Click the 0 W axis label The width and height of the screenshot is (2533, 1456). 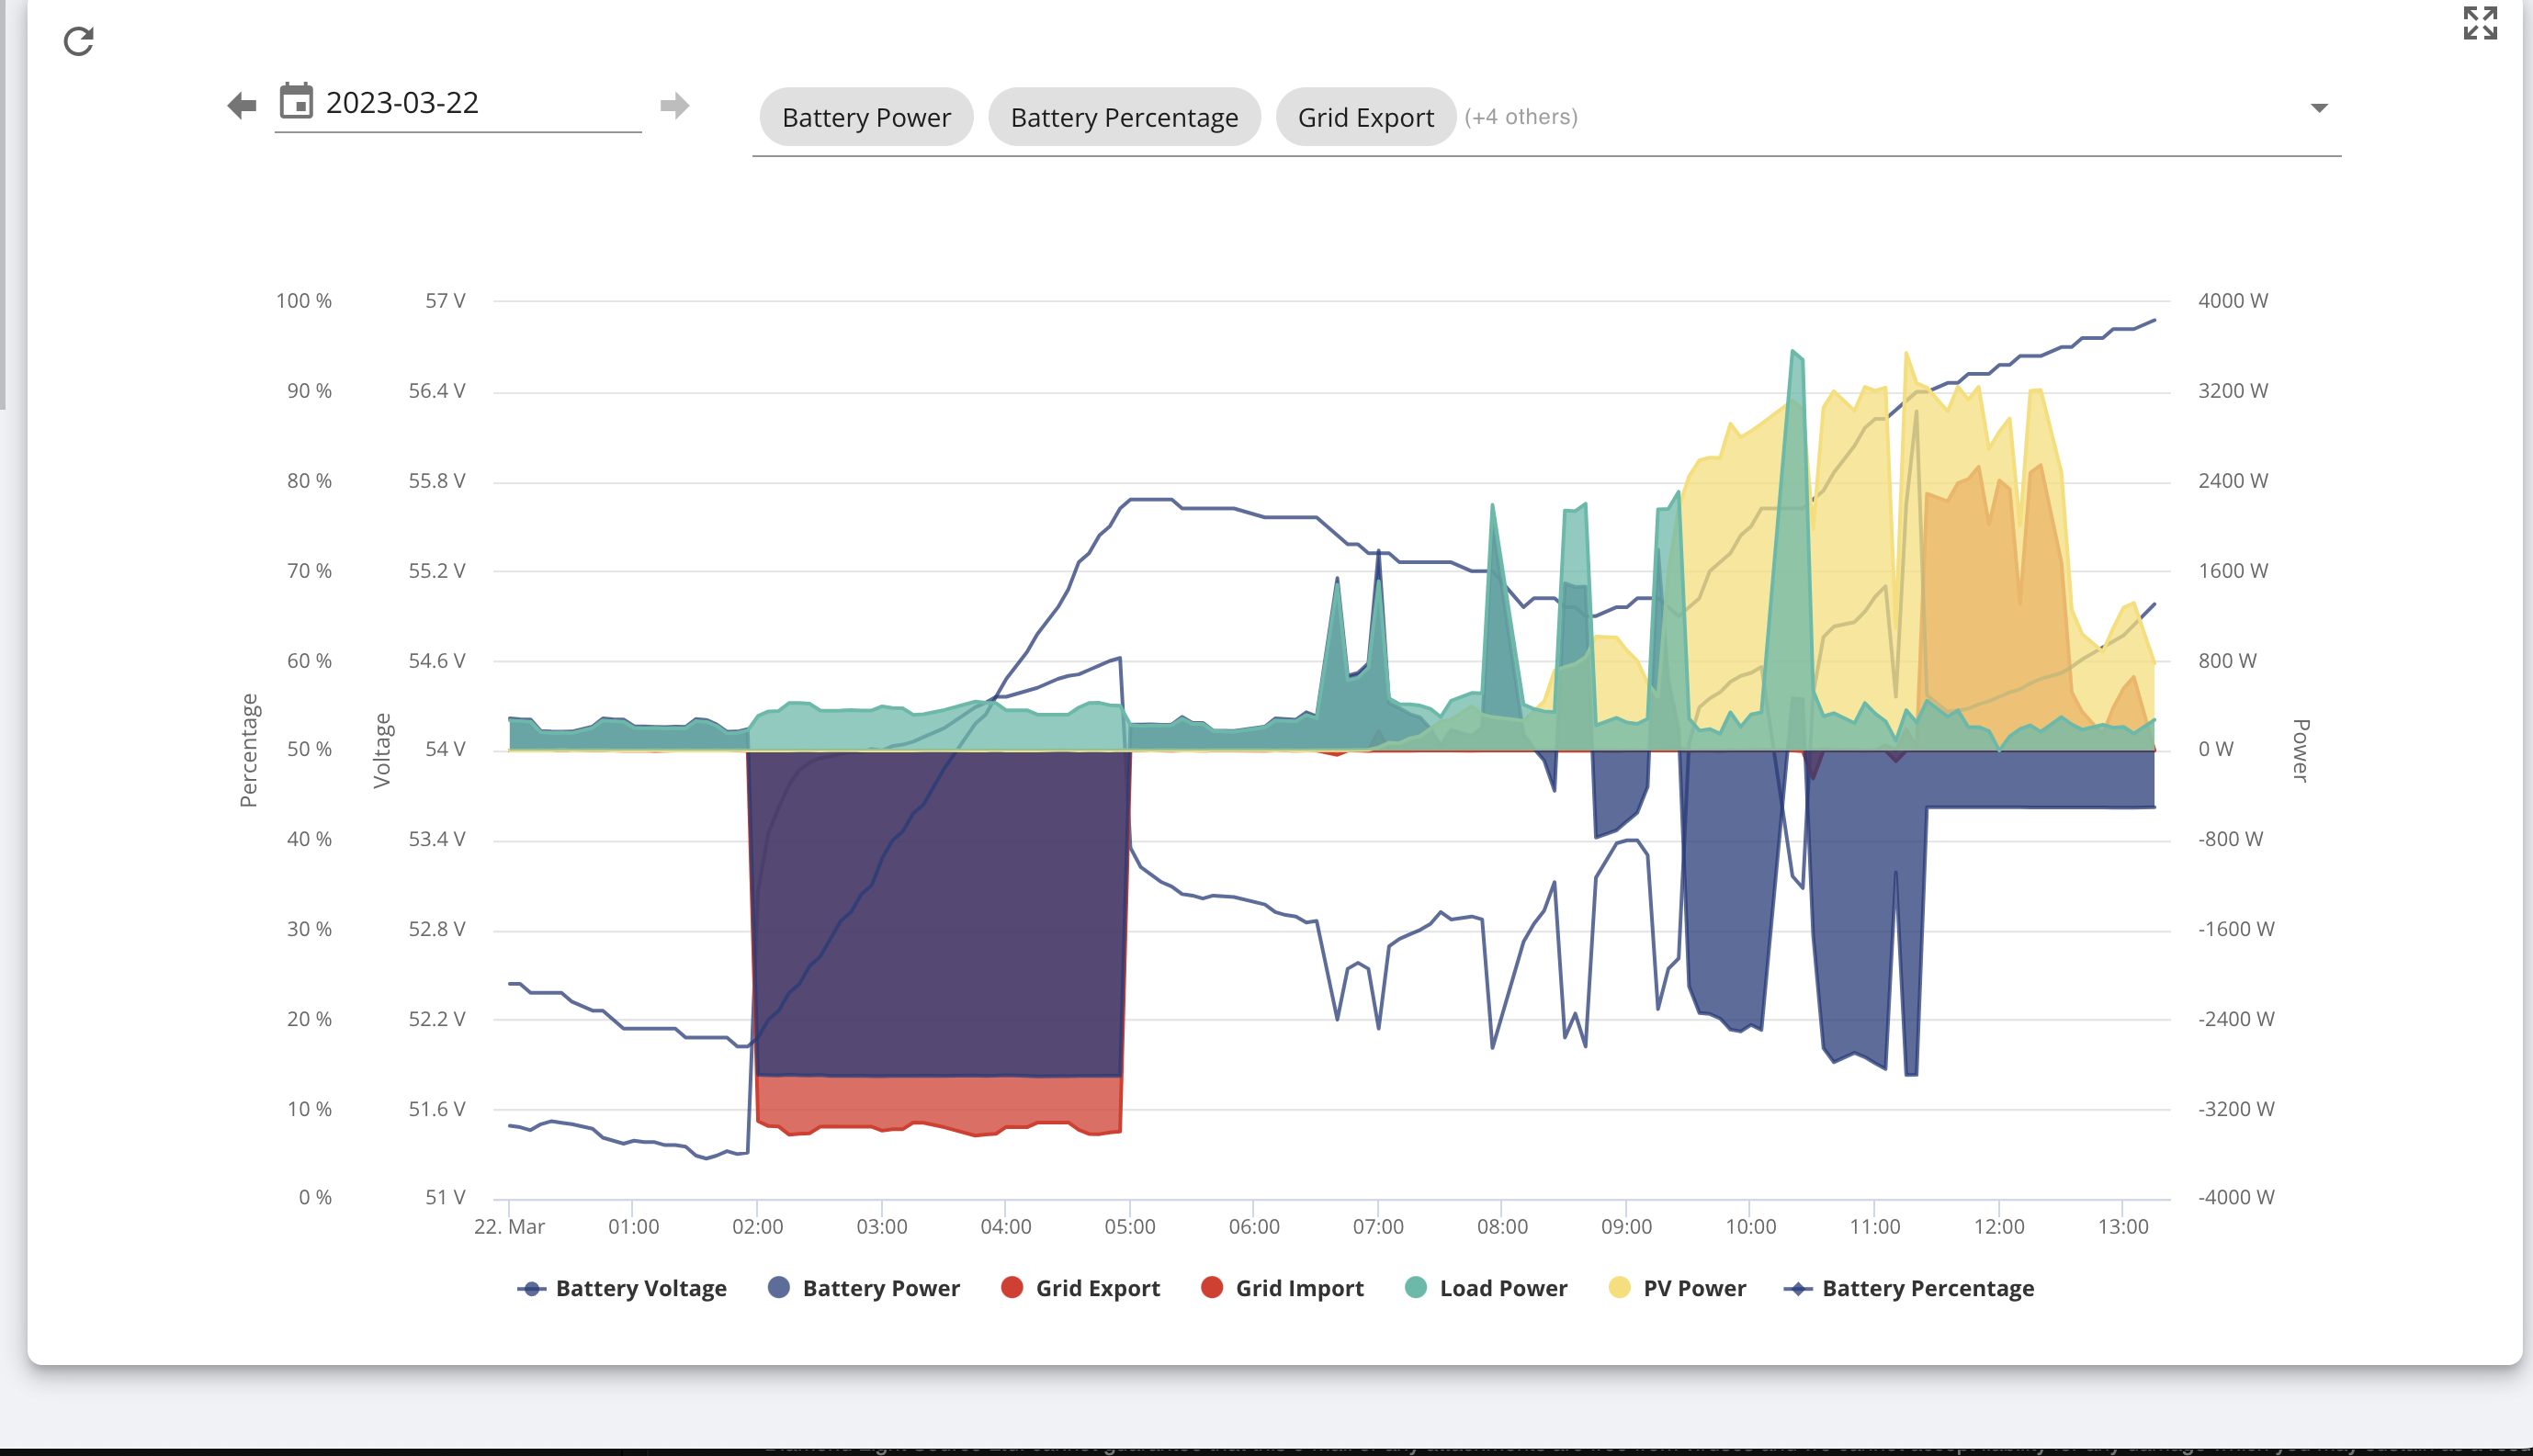pos(2215,749)
